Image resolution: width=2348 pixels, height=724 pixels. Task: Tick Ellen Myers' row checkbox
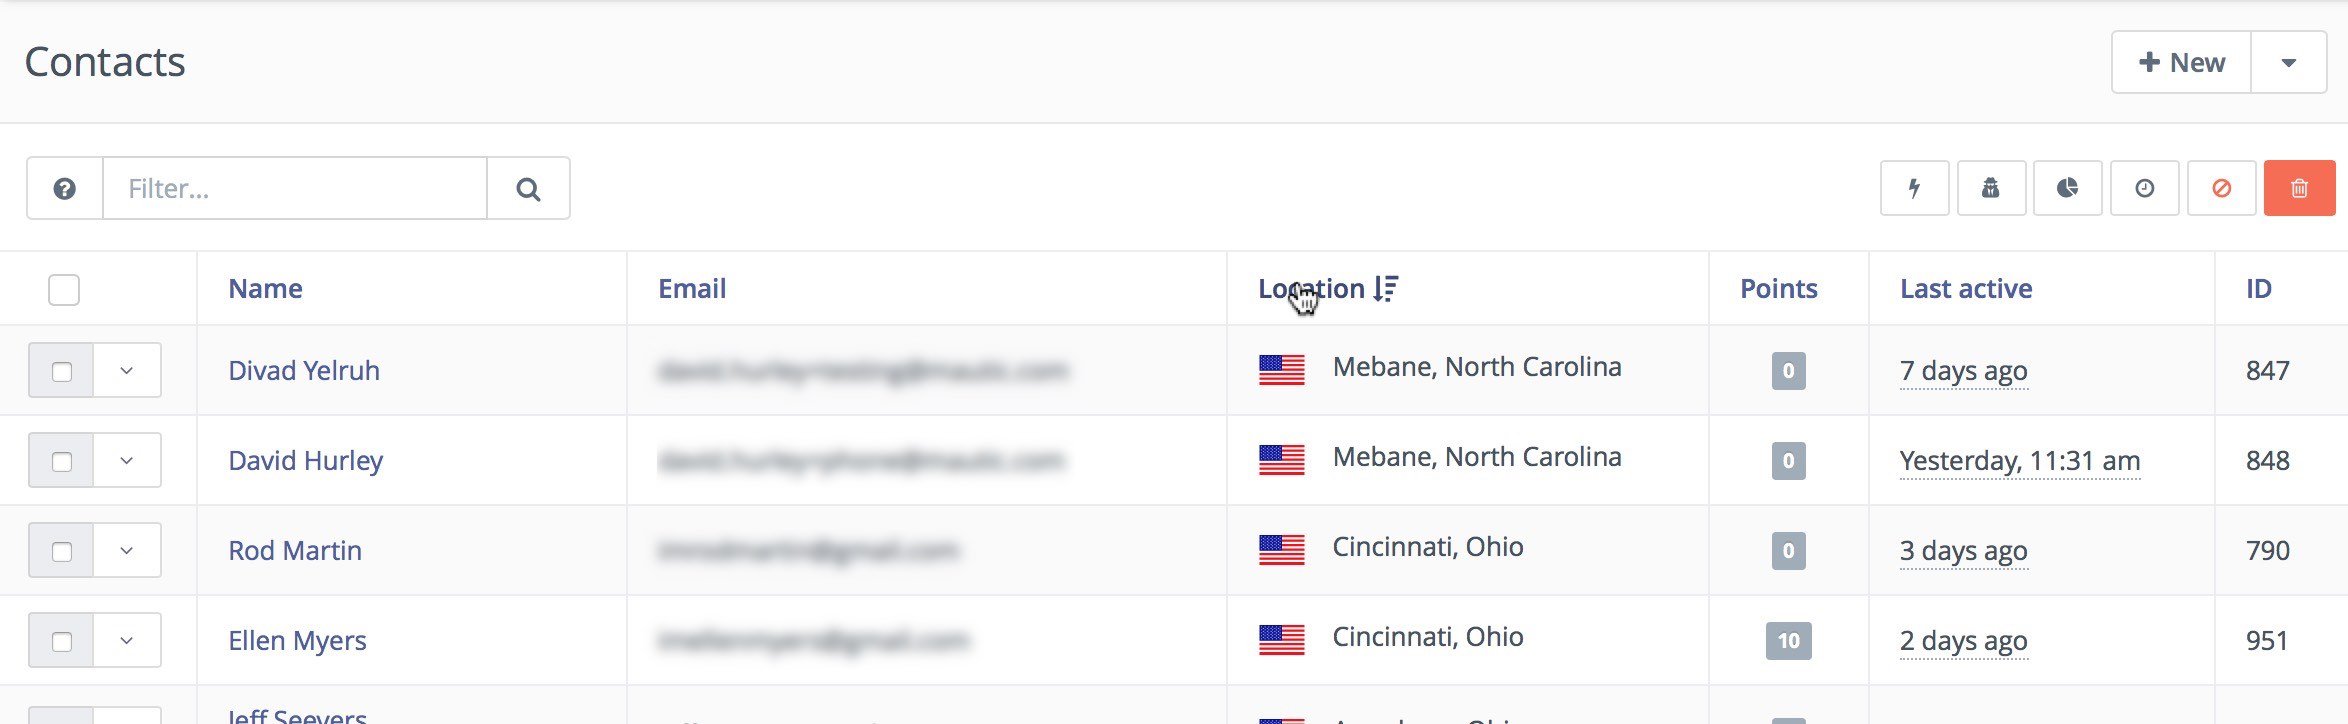[63, 640]
